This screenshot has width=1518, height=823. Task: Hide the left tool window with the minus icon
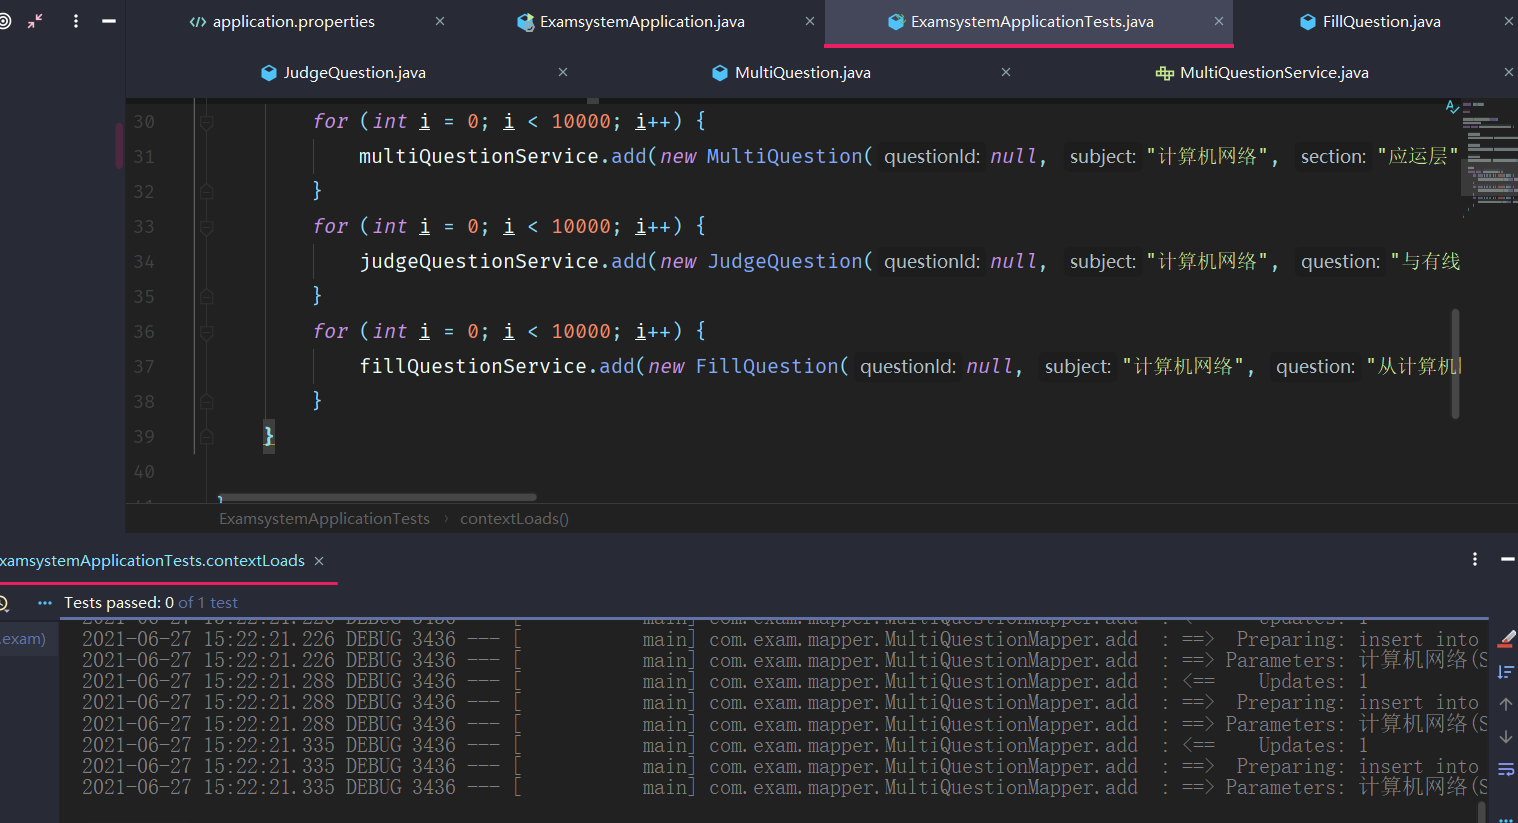(109, 21)
